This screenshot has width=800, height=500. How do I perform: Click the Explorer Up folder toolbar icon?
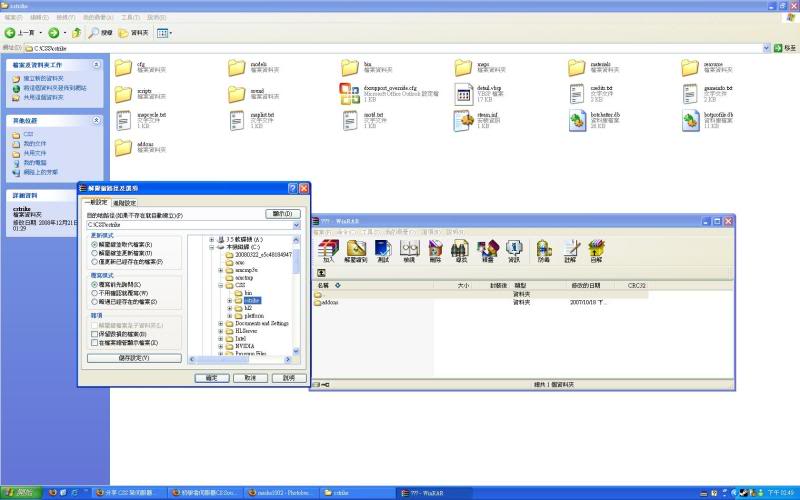[x=76, y=33]
